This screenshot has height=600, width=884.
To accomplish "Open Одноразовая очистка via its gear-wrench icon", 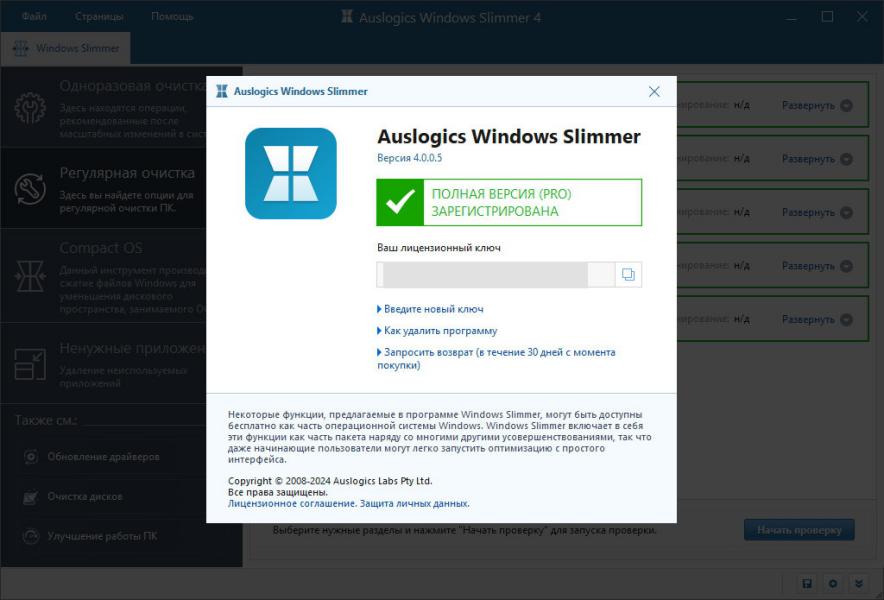I will pos(30,108).
